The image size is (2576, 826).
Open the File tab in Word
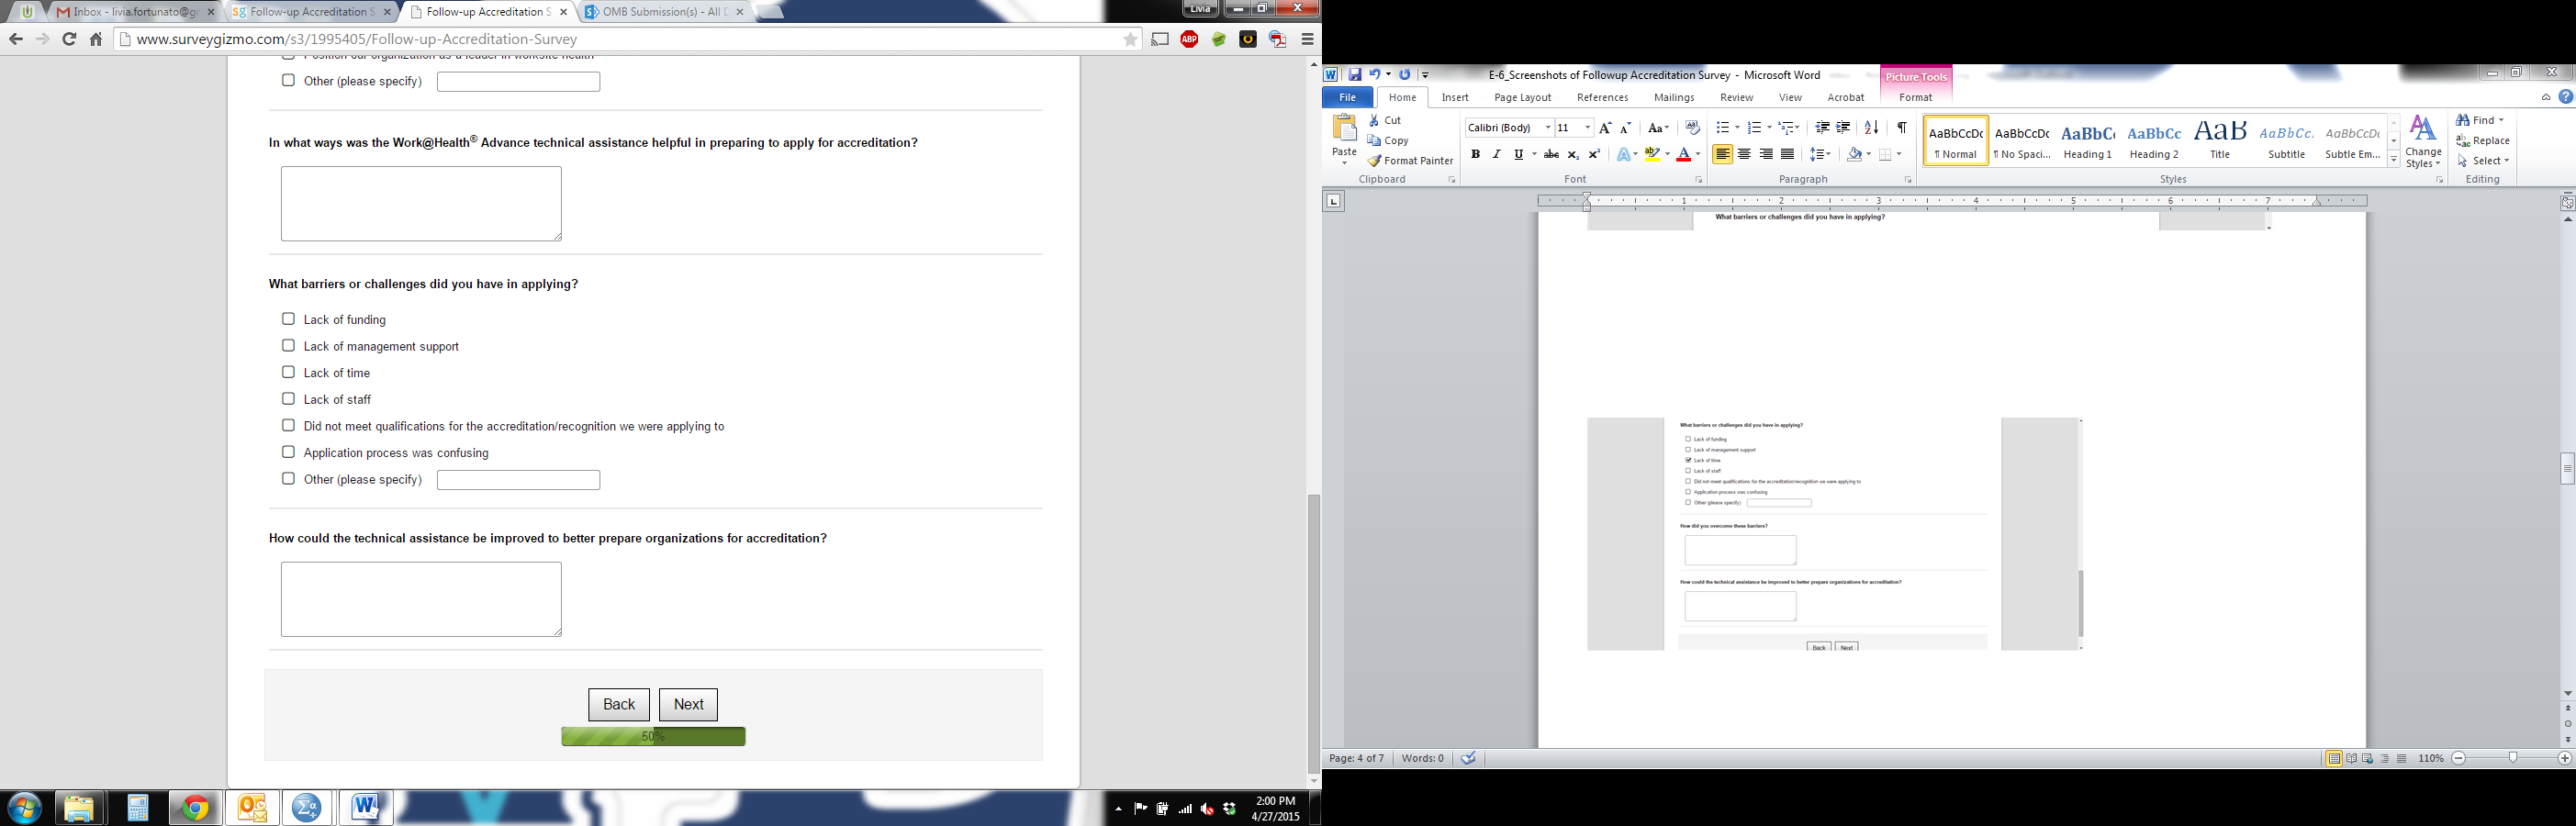[1347, 97]
